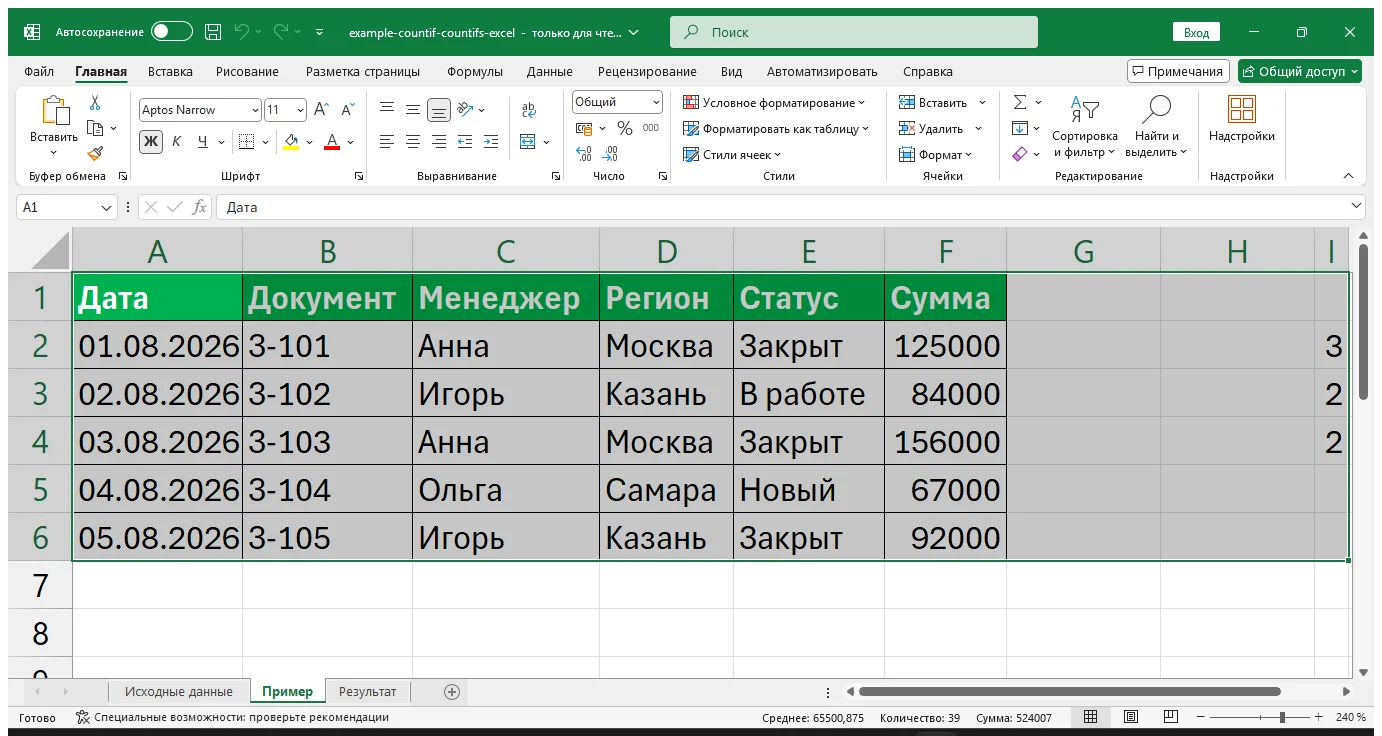The height and width of the screenshot is (736, 1382).
Task: Open the Результат sheet tab
Action: (x=367, y=691)
